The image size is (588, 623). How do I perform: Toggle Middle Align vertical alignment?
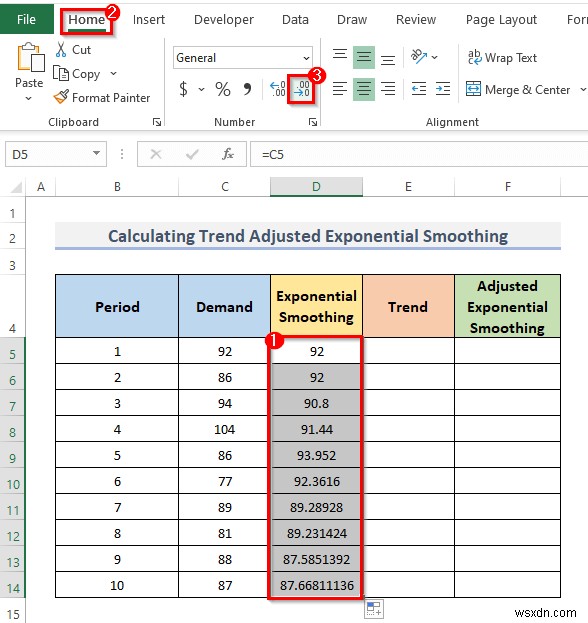pyautogui.click(x=364, y=58)
